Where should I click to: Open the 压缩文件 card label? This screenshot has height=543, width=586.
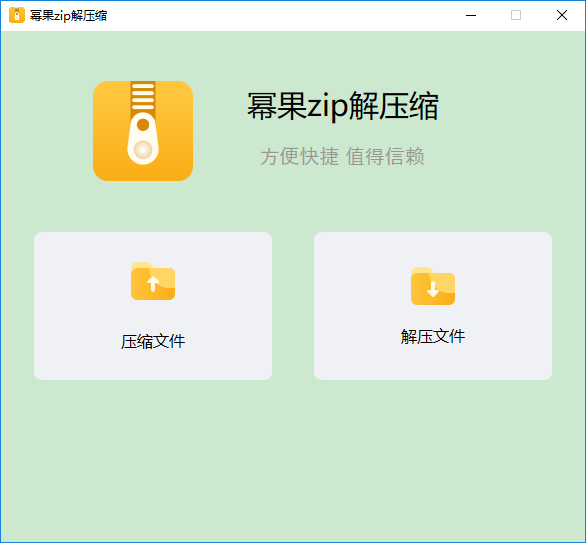pyautogui.click(x=153, y=341)
